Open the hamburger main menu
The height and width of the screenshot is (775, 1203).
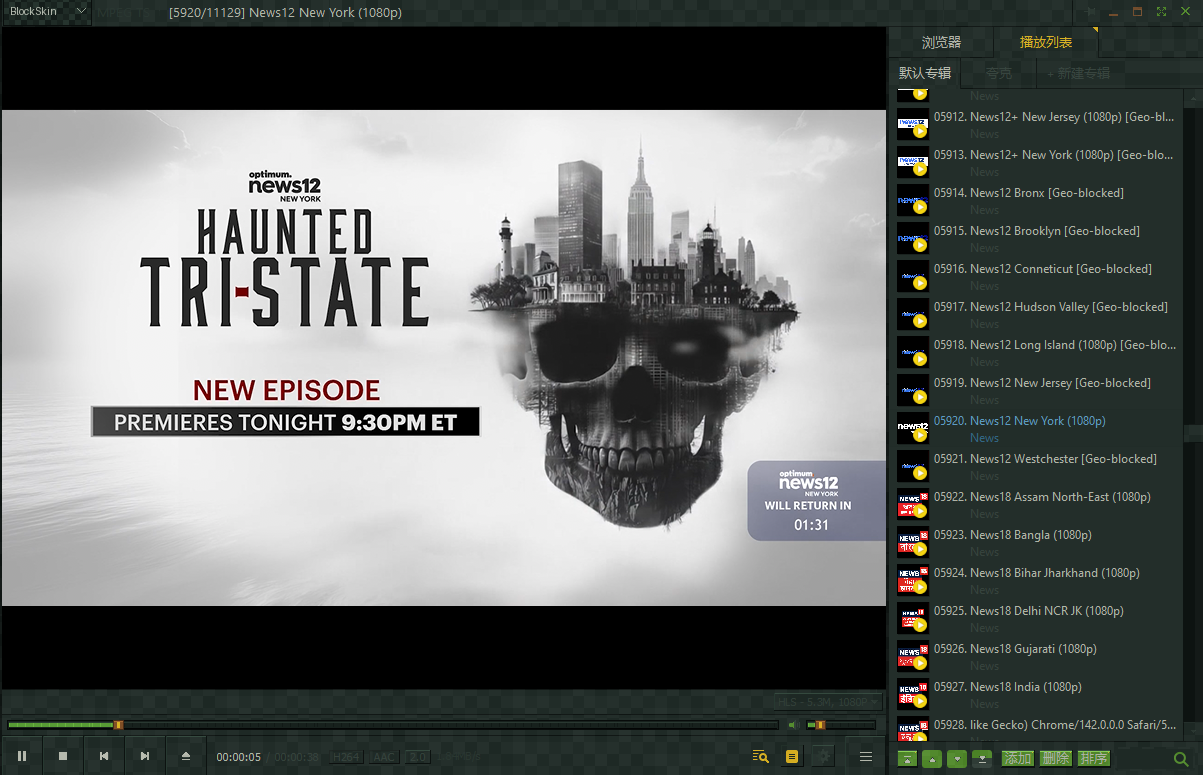tap(866, 756)
